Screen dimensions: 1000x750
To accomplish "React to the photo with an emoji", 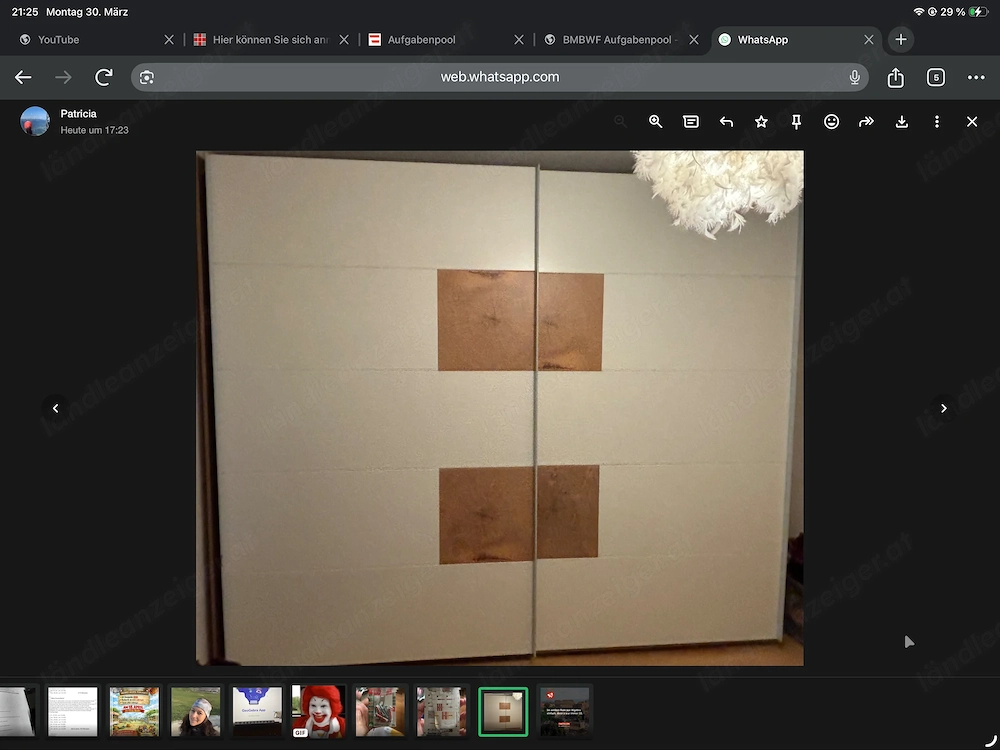I will click(831, 121).
